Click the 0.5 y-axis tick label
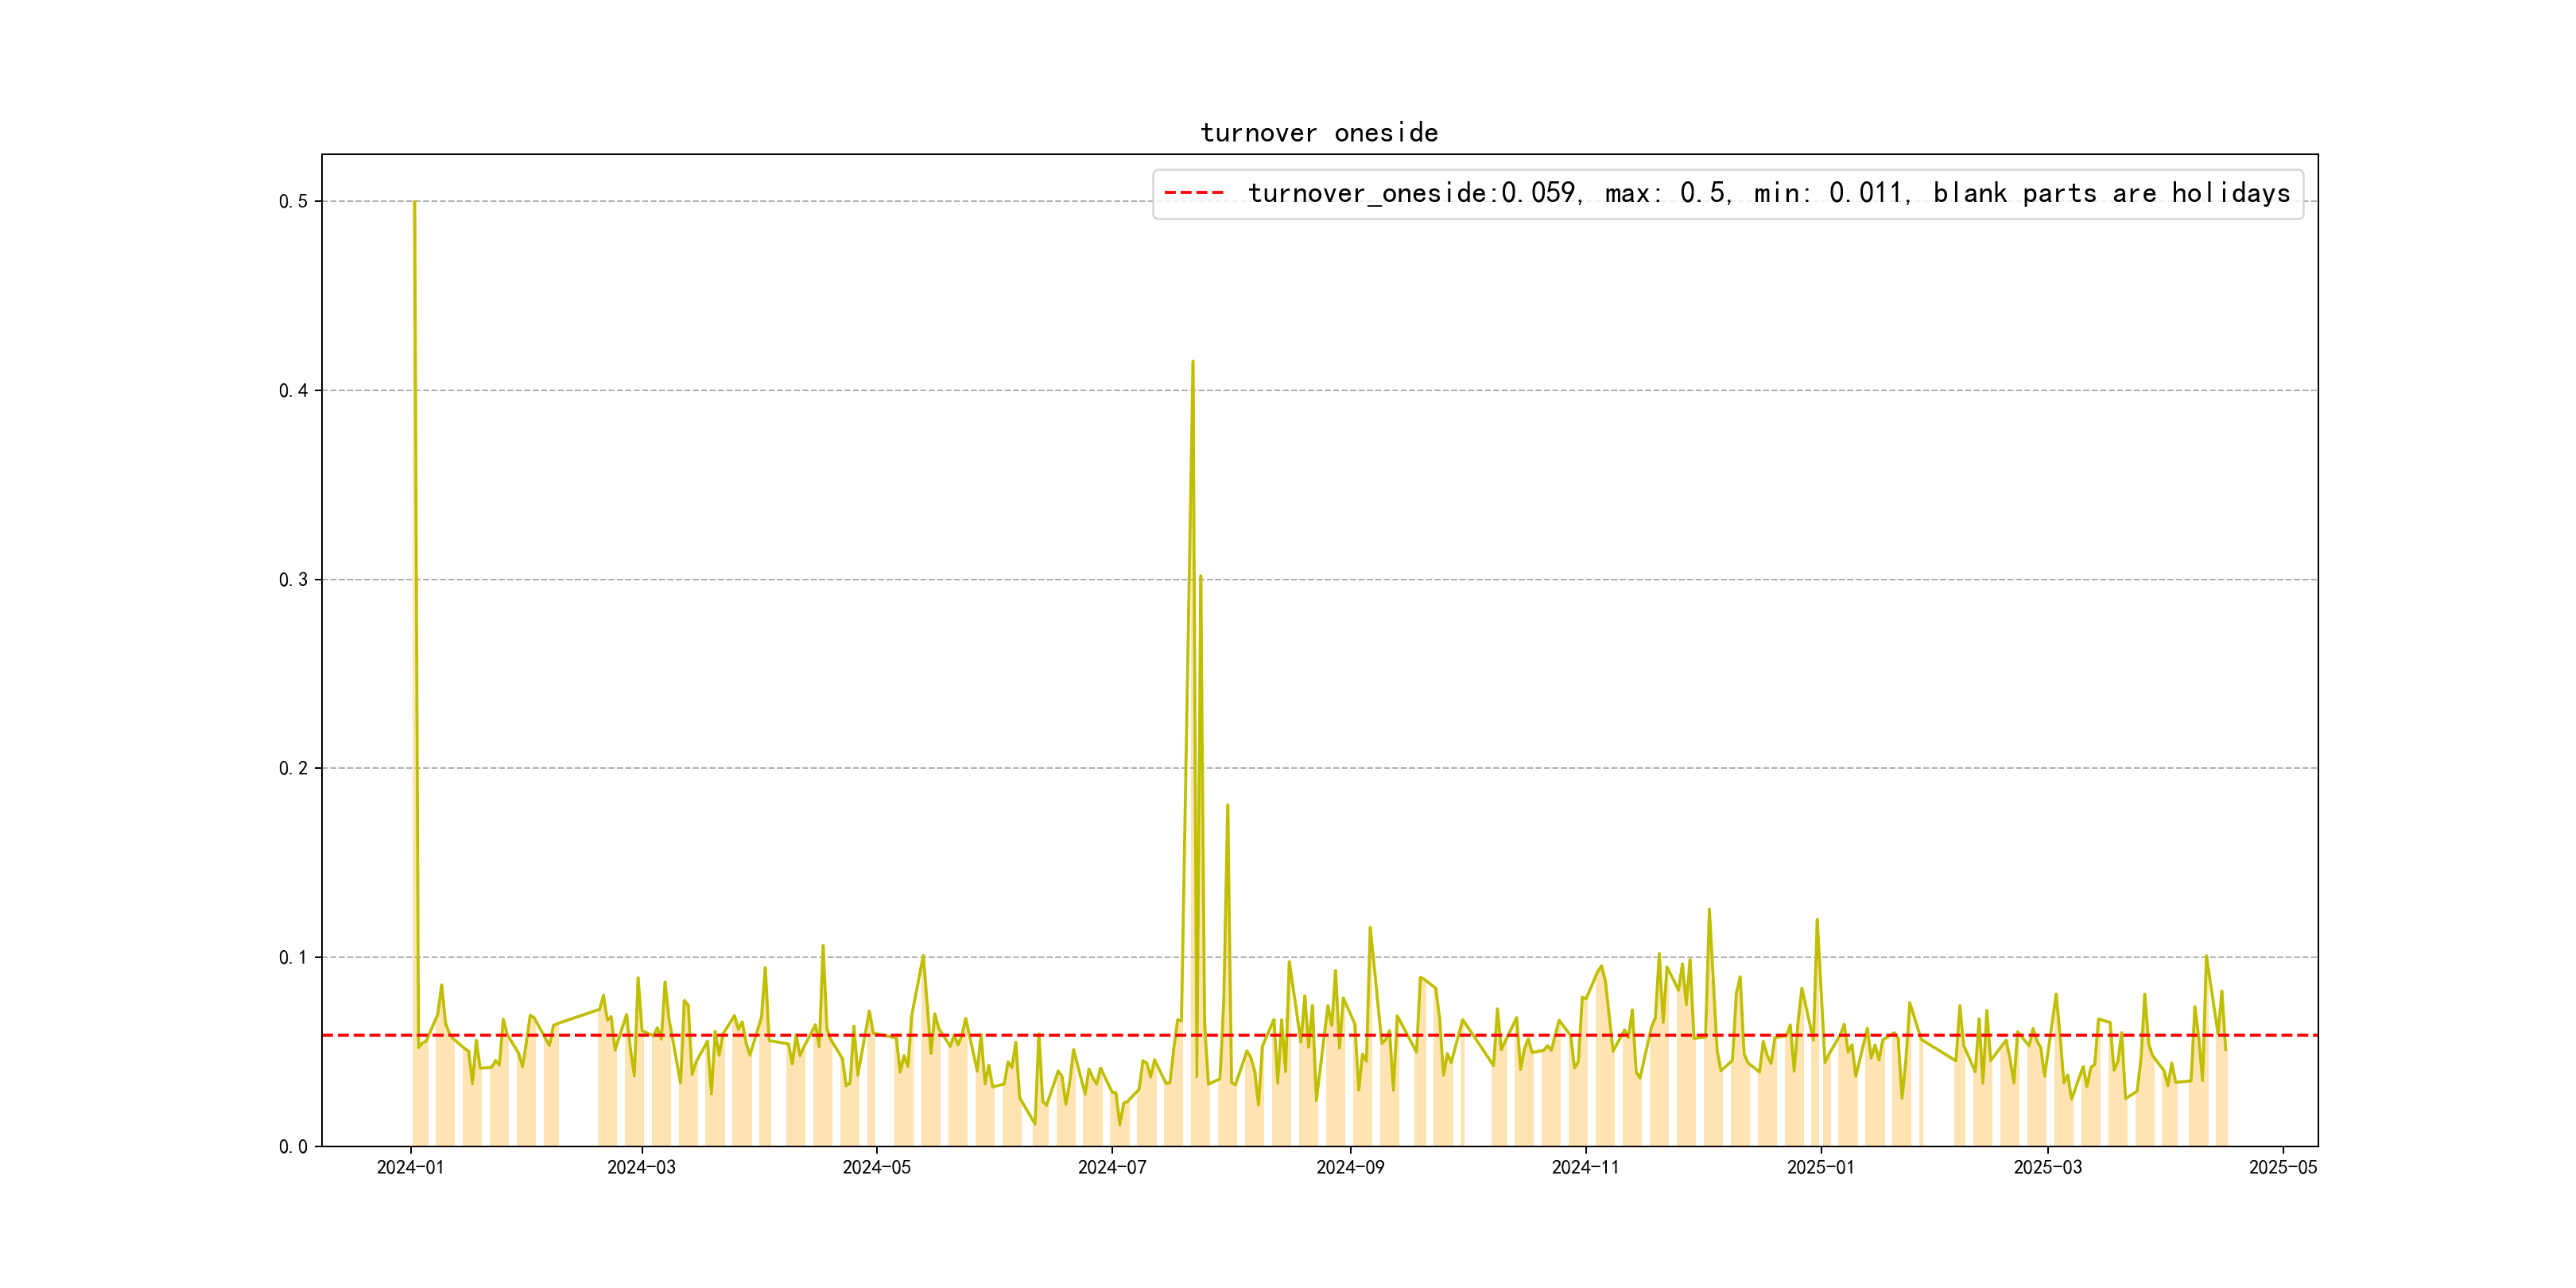Screen dimensions: 2576x1288 tap(293, 202)
